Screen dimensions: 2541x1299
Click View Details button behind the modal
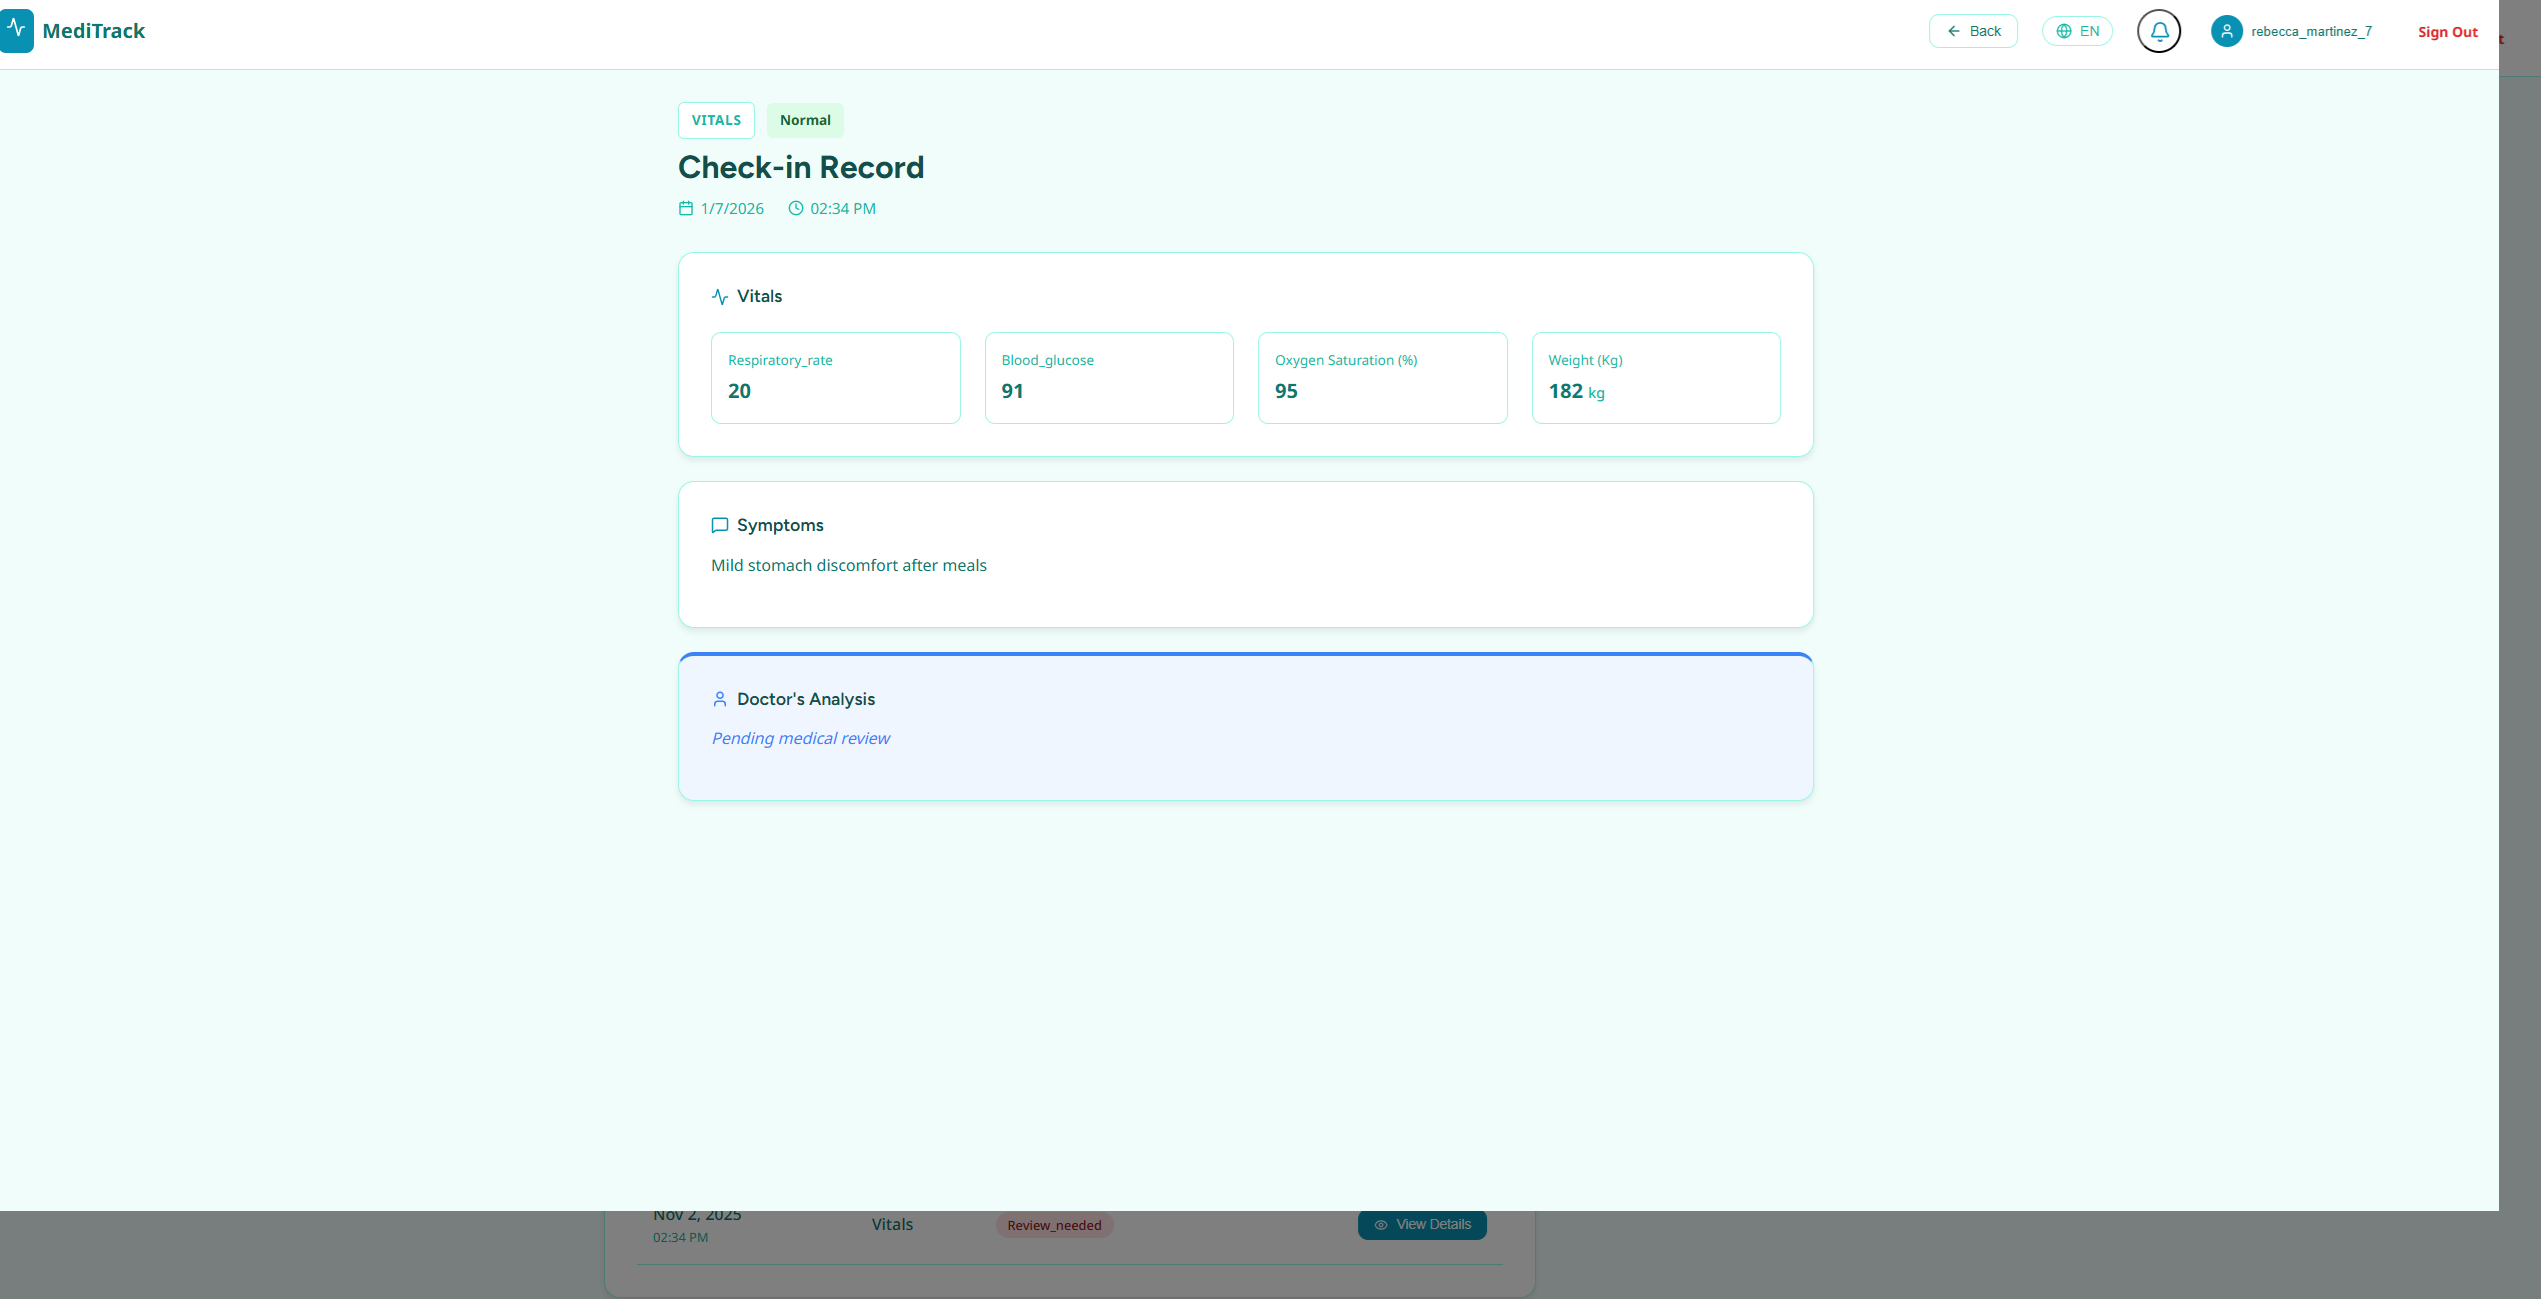(x=1422, y=1225)
